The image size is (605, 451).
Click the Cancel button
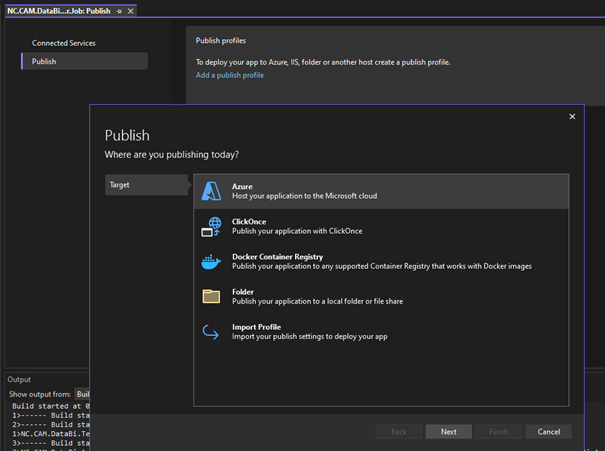tap(548, 432)
